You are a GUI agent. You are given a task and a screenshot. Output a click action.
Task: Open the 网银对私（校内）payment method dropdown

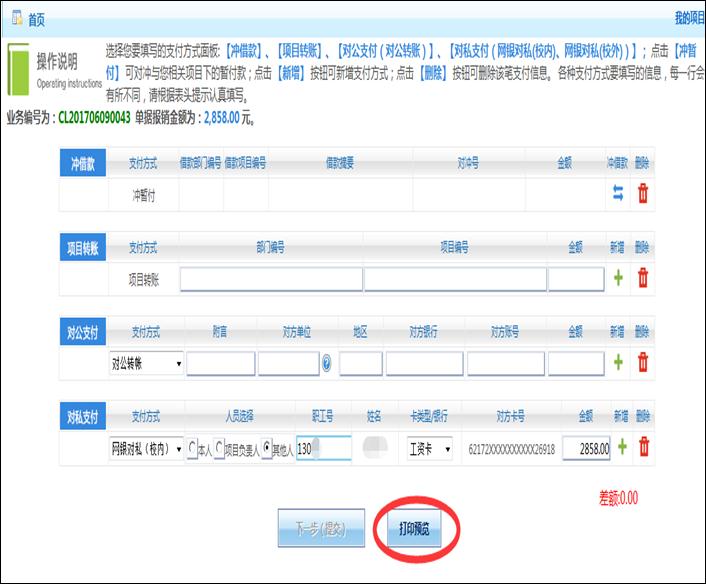[x=146, y=448]
